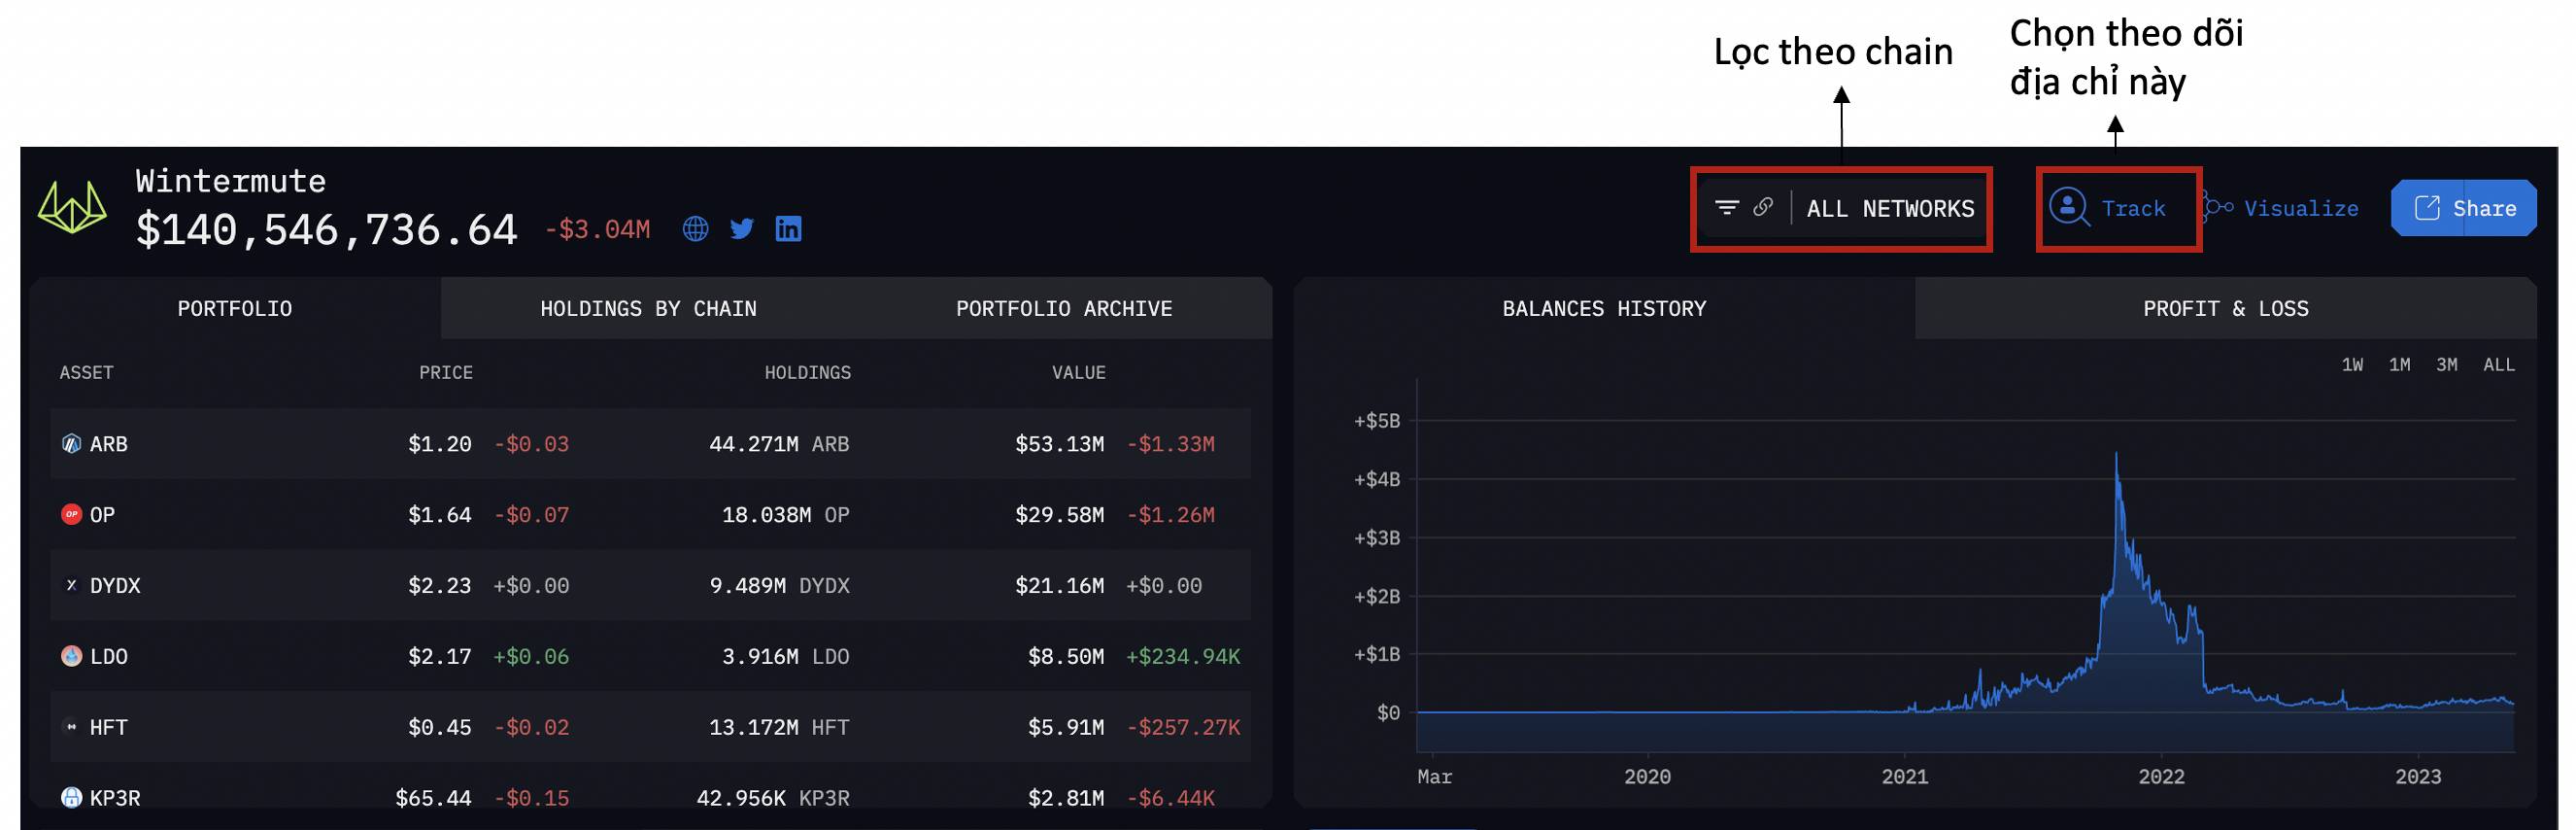Click the $8.50M LDO value
This screenshot has height=830, width=2576.
click(x=1066, y=657)
